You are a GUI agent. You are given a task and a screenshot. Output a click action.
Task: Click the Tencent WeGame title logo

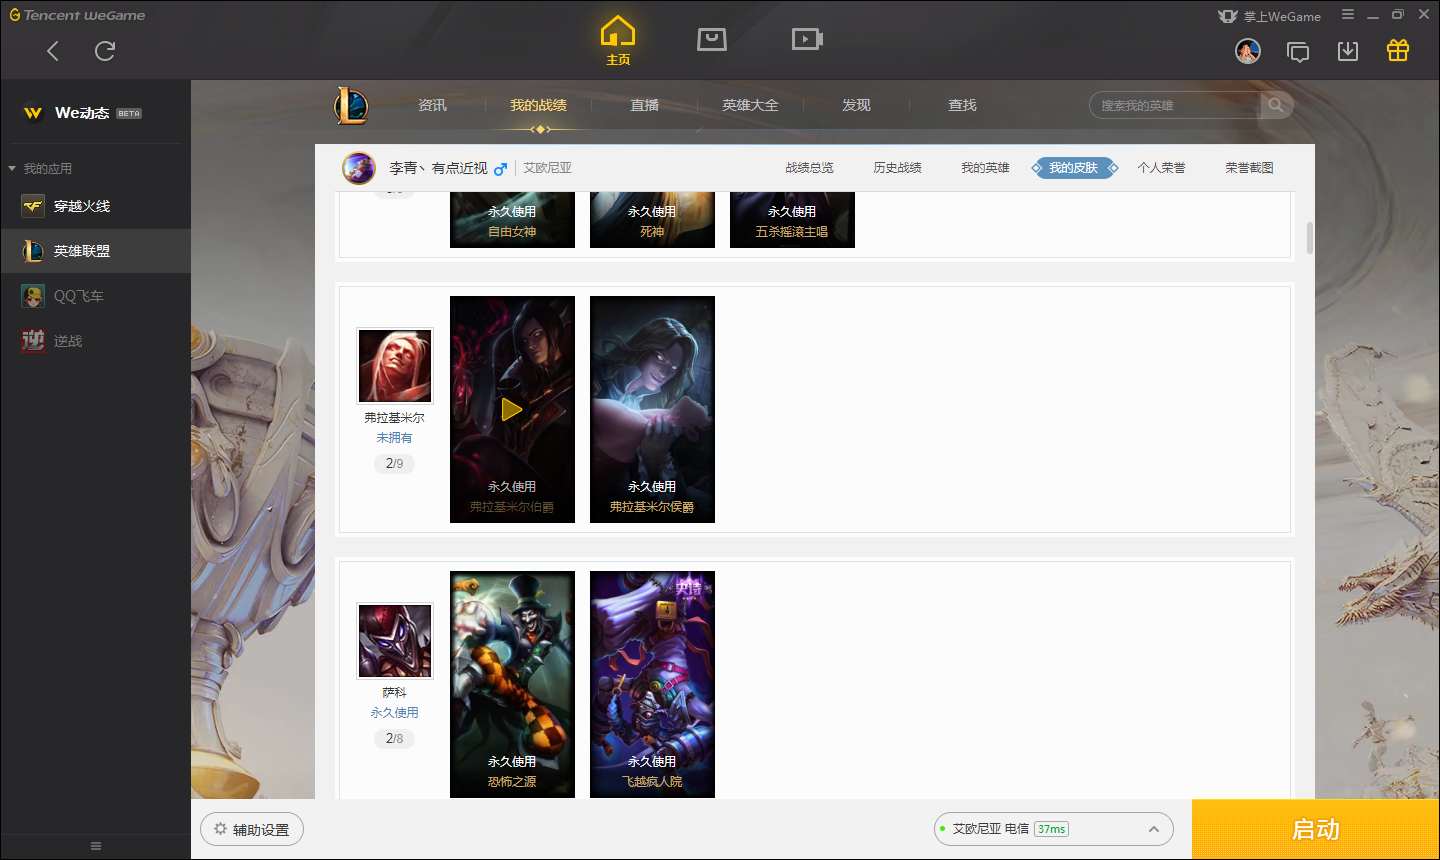point(77,15)
